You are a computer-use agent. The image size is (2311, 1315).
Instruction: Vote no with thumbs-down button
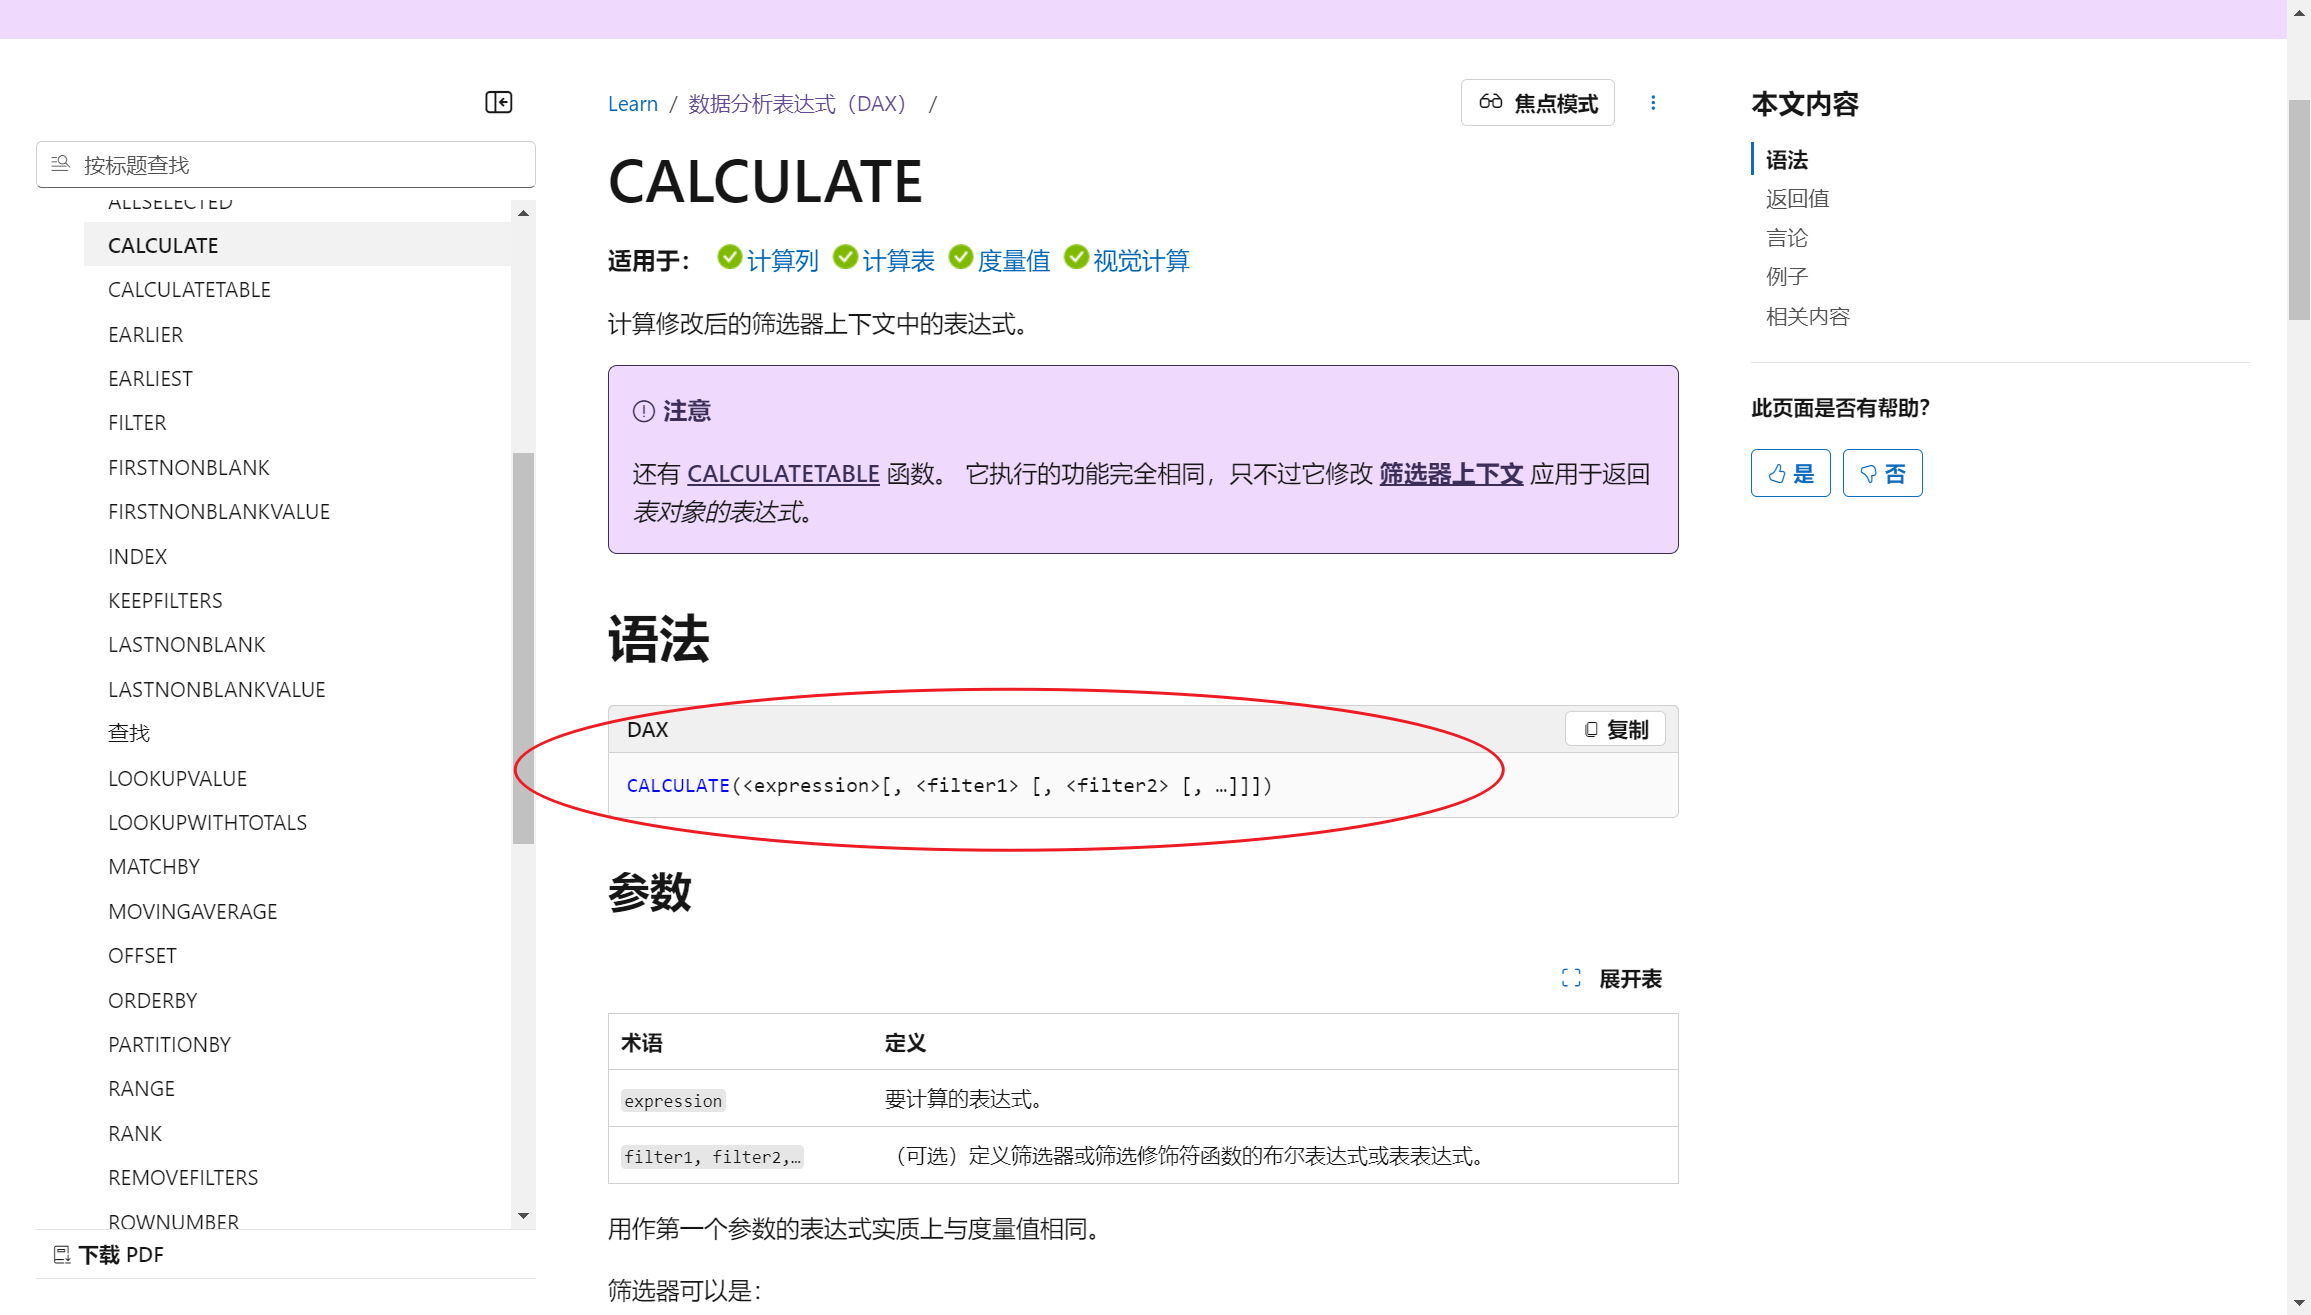(x=1881, y=473)
